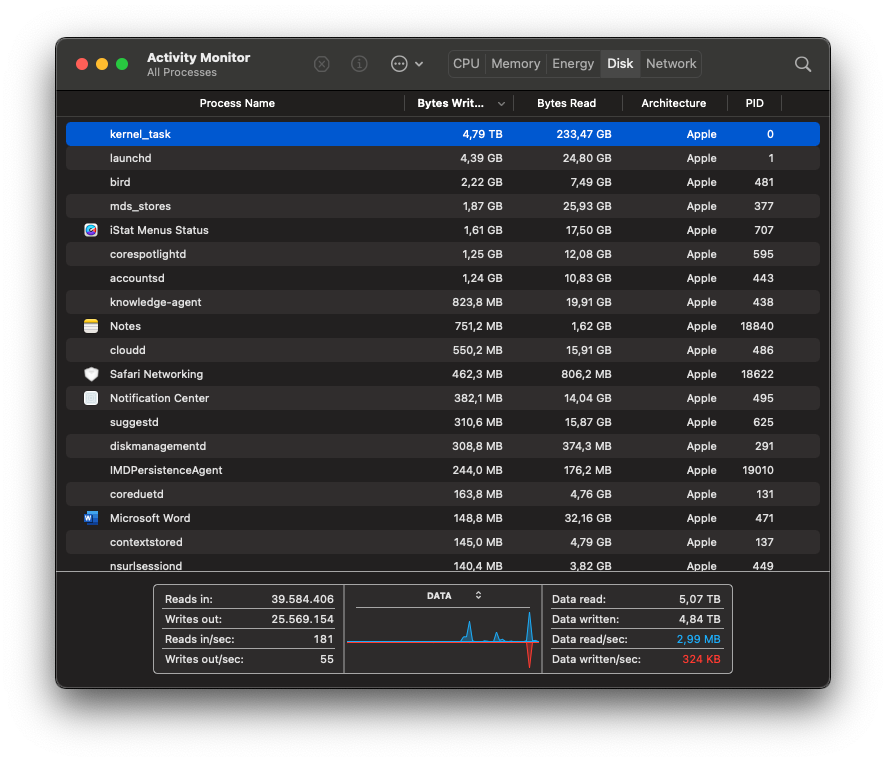The height and width of the screenshot is (762, 886).
Task: Select the Disk tab
Action: coord(620,64)
